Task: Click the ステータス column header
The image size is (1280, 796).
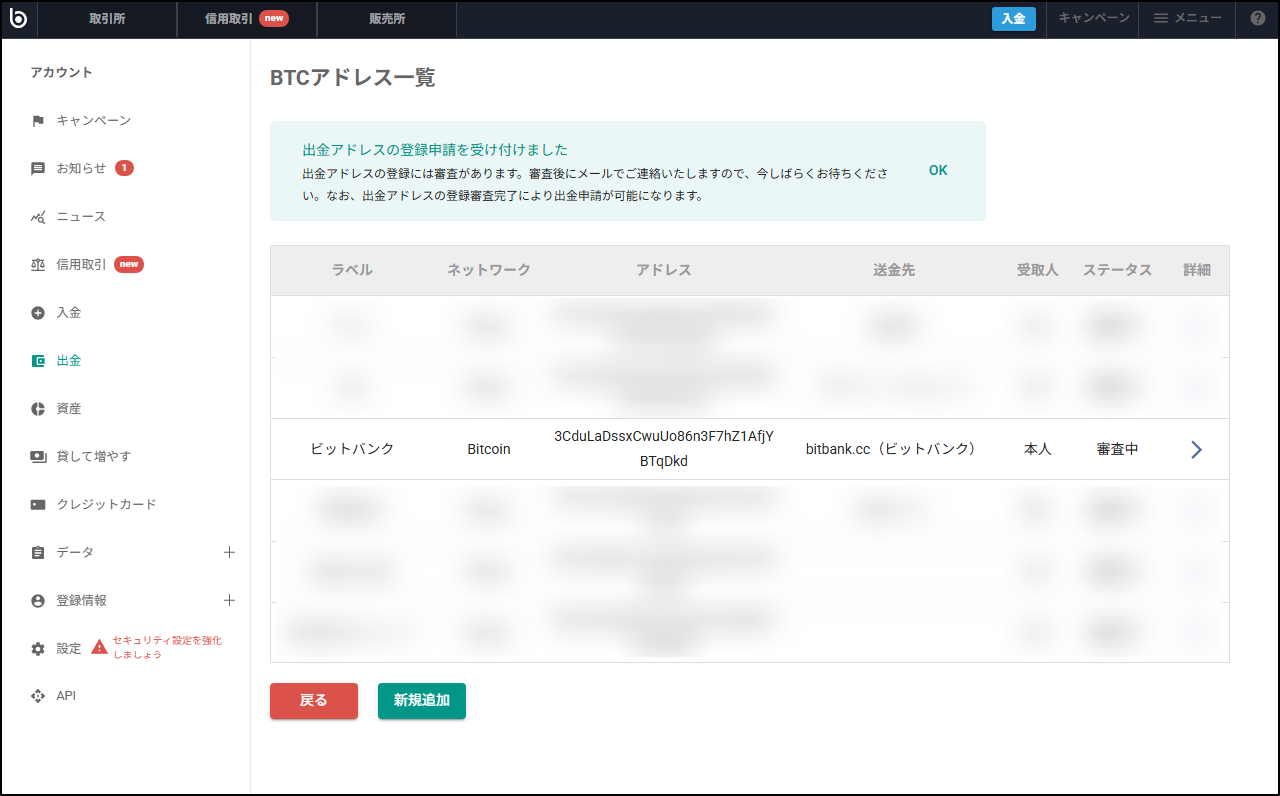Action: point(1118,270)
